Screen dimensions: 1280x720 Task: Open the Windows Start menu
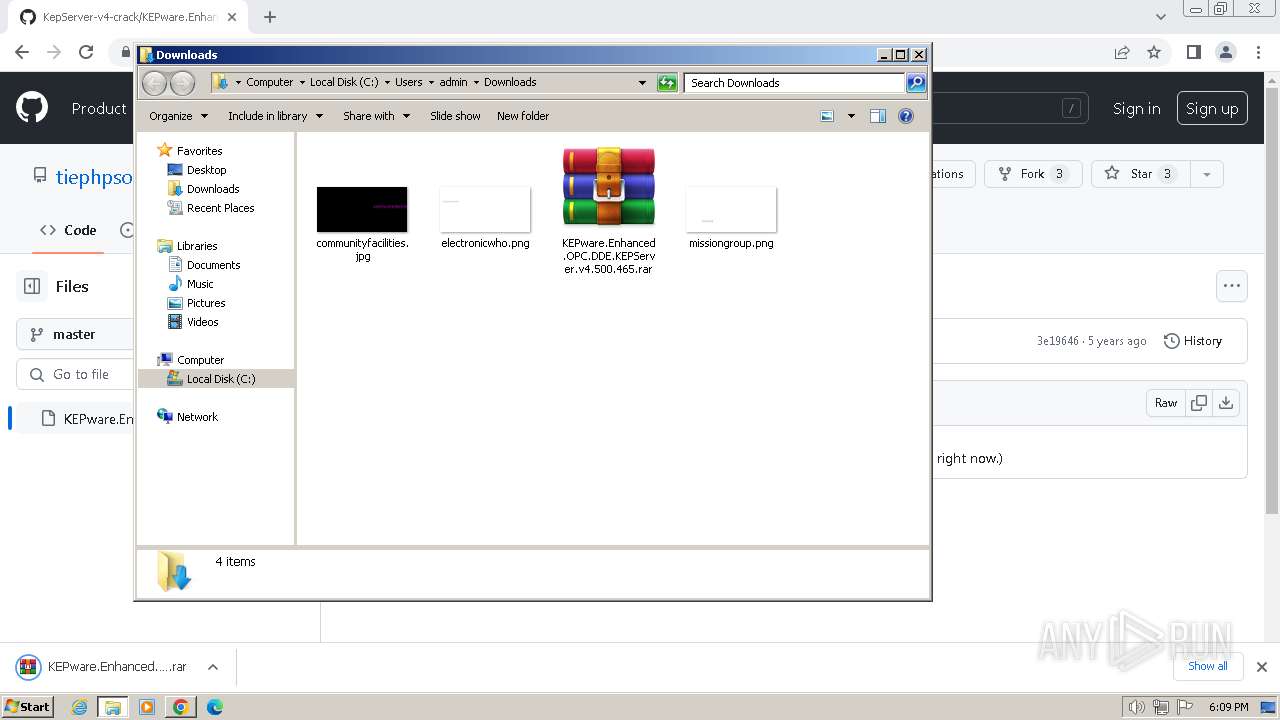[x=28, y=706]
